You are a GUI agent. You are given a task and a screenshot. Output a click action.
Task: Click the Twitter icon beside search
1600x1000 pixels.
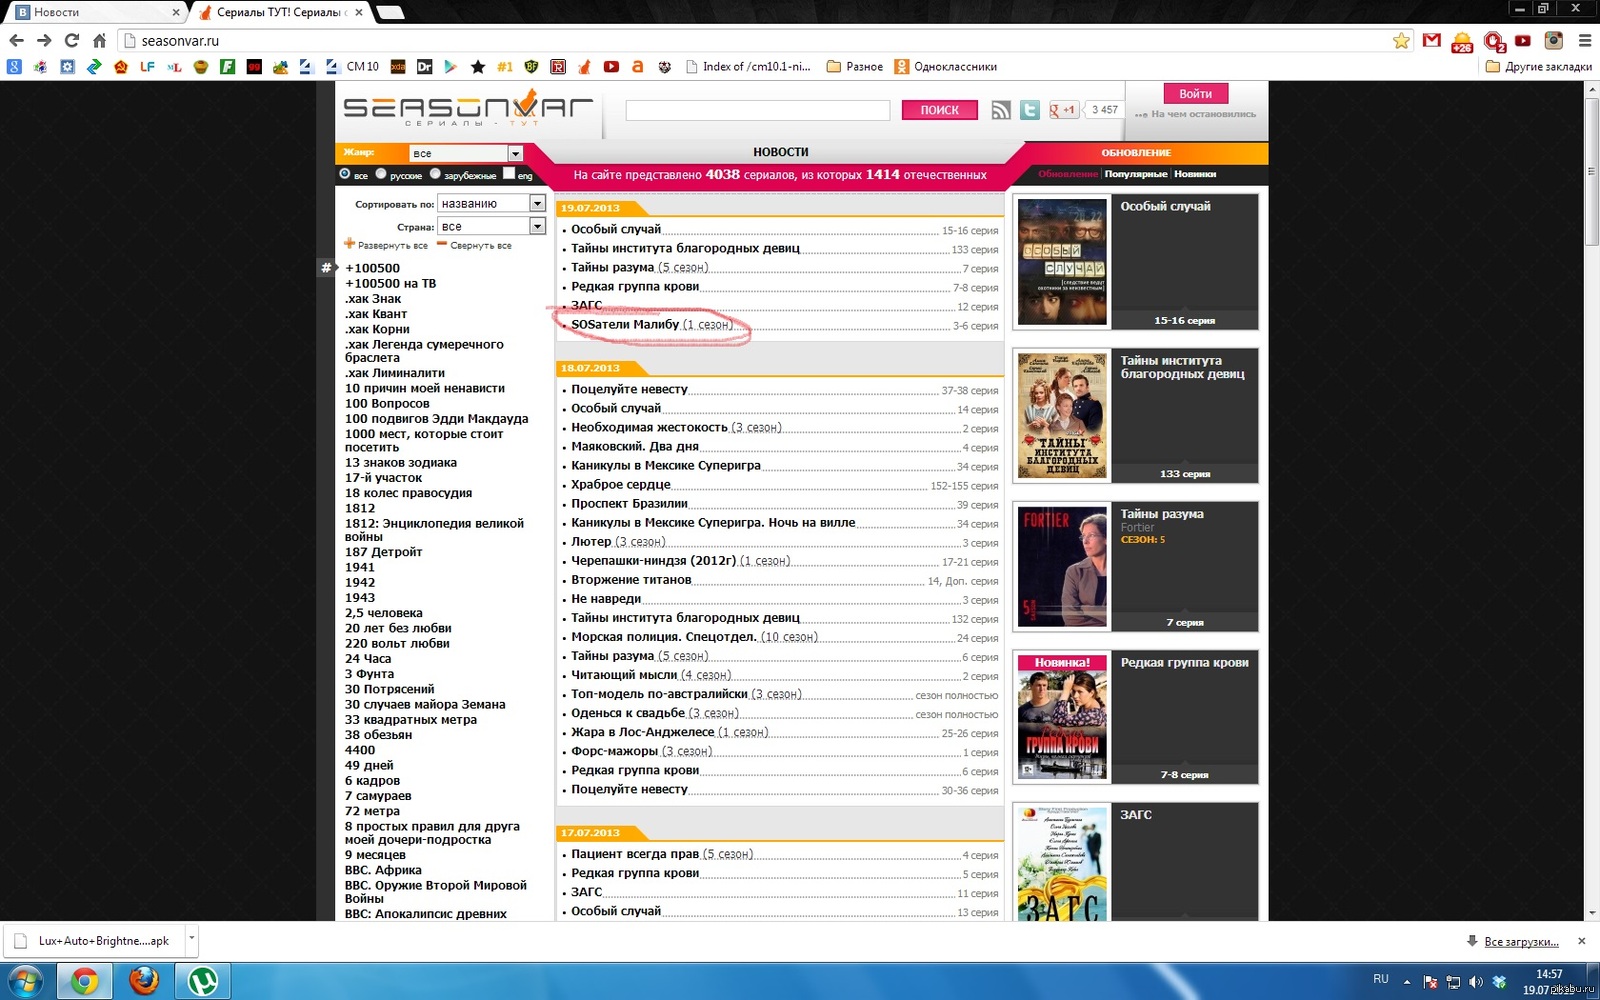1029,110
